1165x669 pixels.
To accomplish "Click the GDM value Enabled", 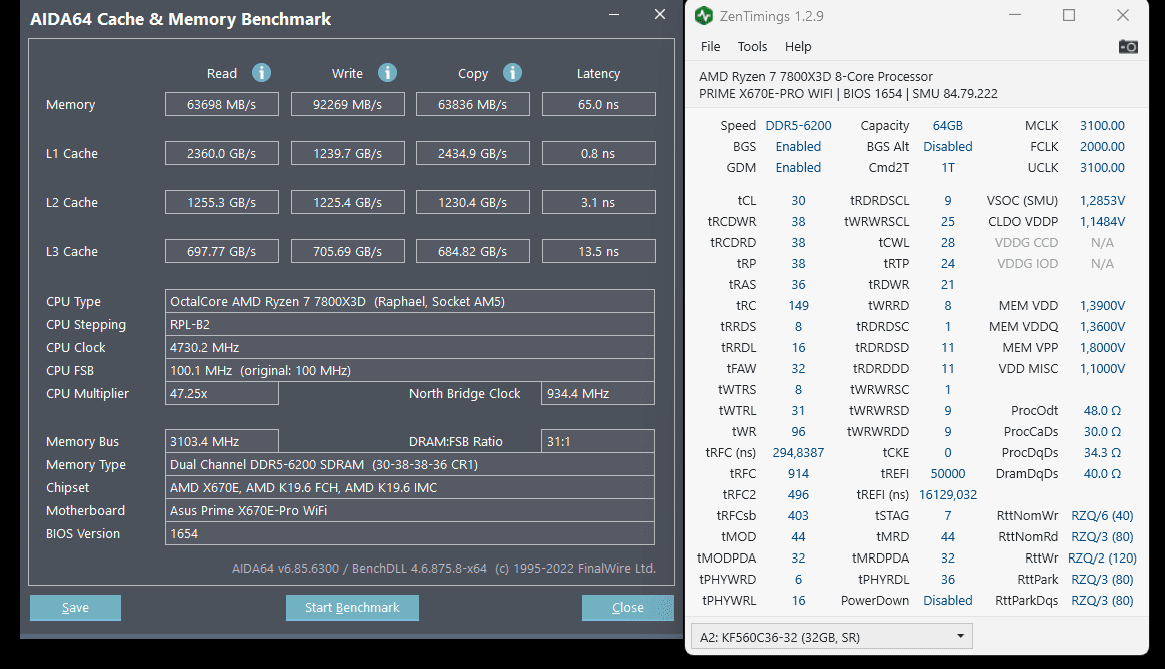I will click(x=799, y=167).
